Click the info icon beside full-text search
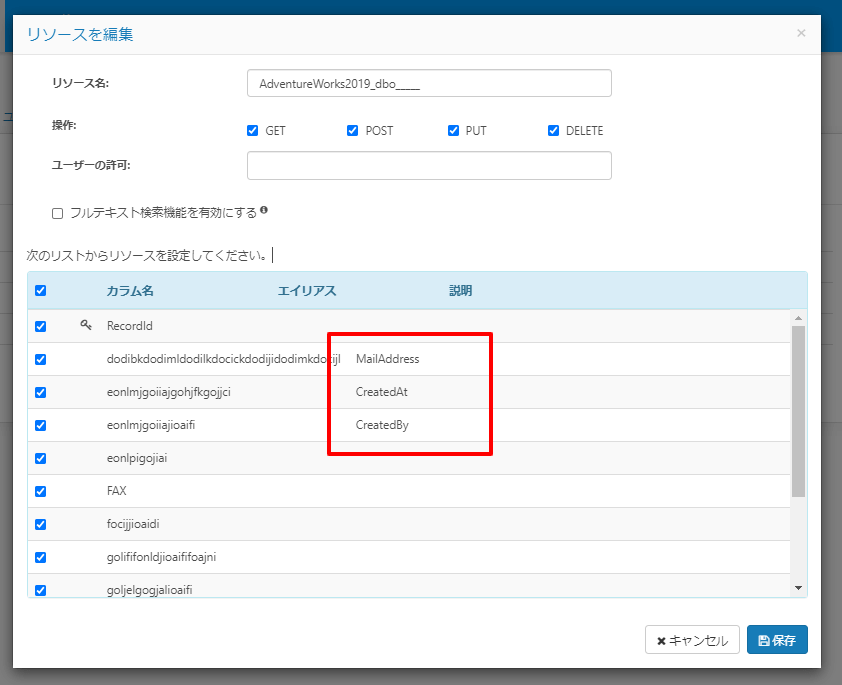Viewport: 842px width, 685px height. (x=264, y=210)
